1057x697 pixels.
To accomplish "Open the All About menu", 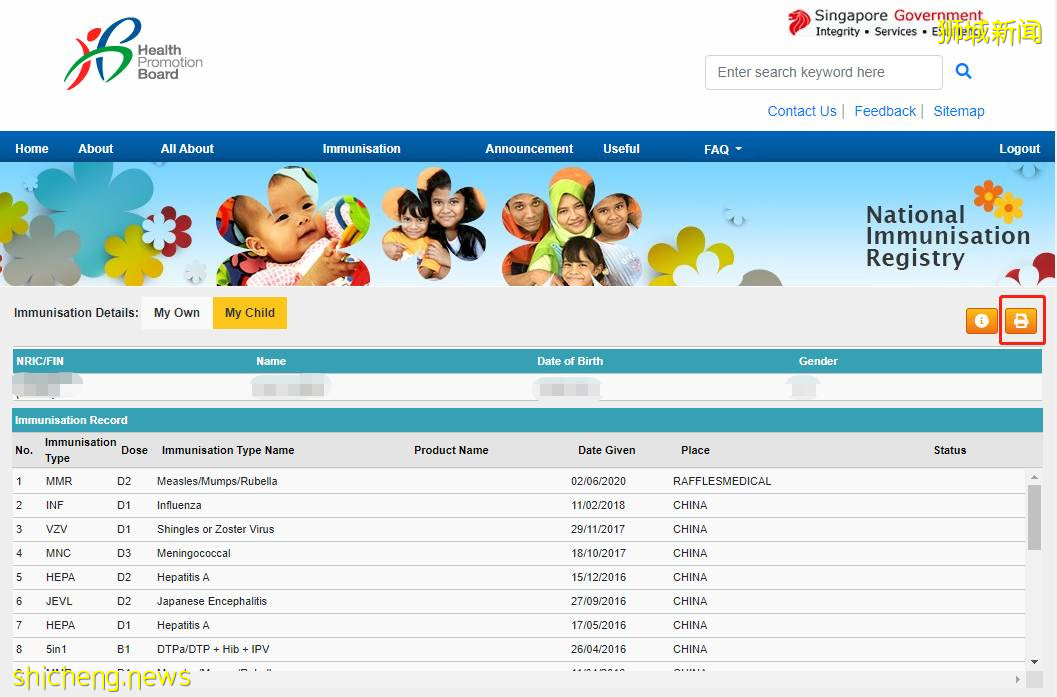I will pos(187,149).
